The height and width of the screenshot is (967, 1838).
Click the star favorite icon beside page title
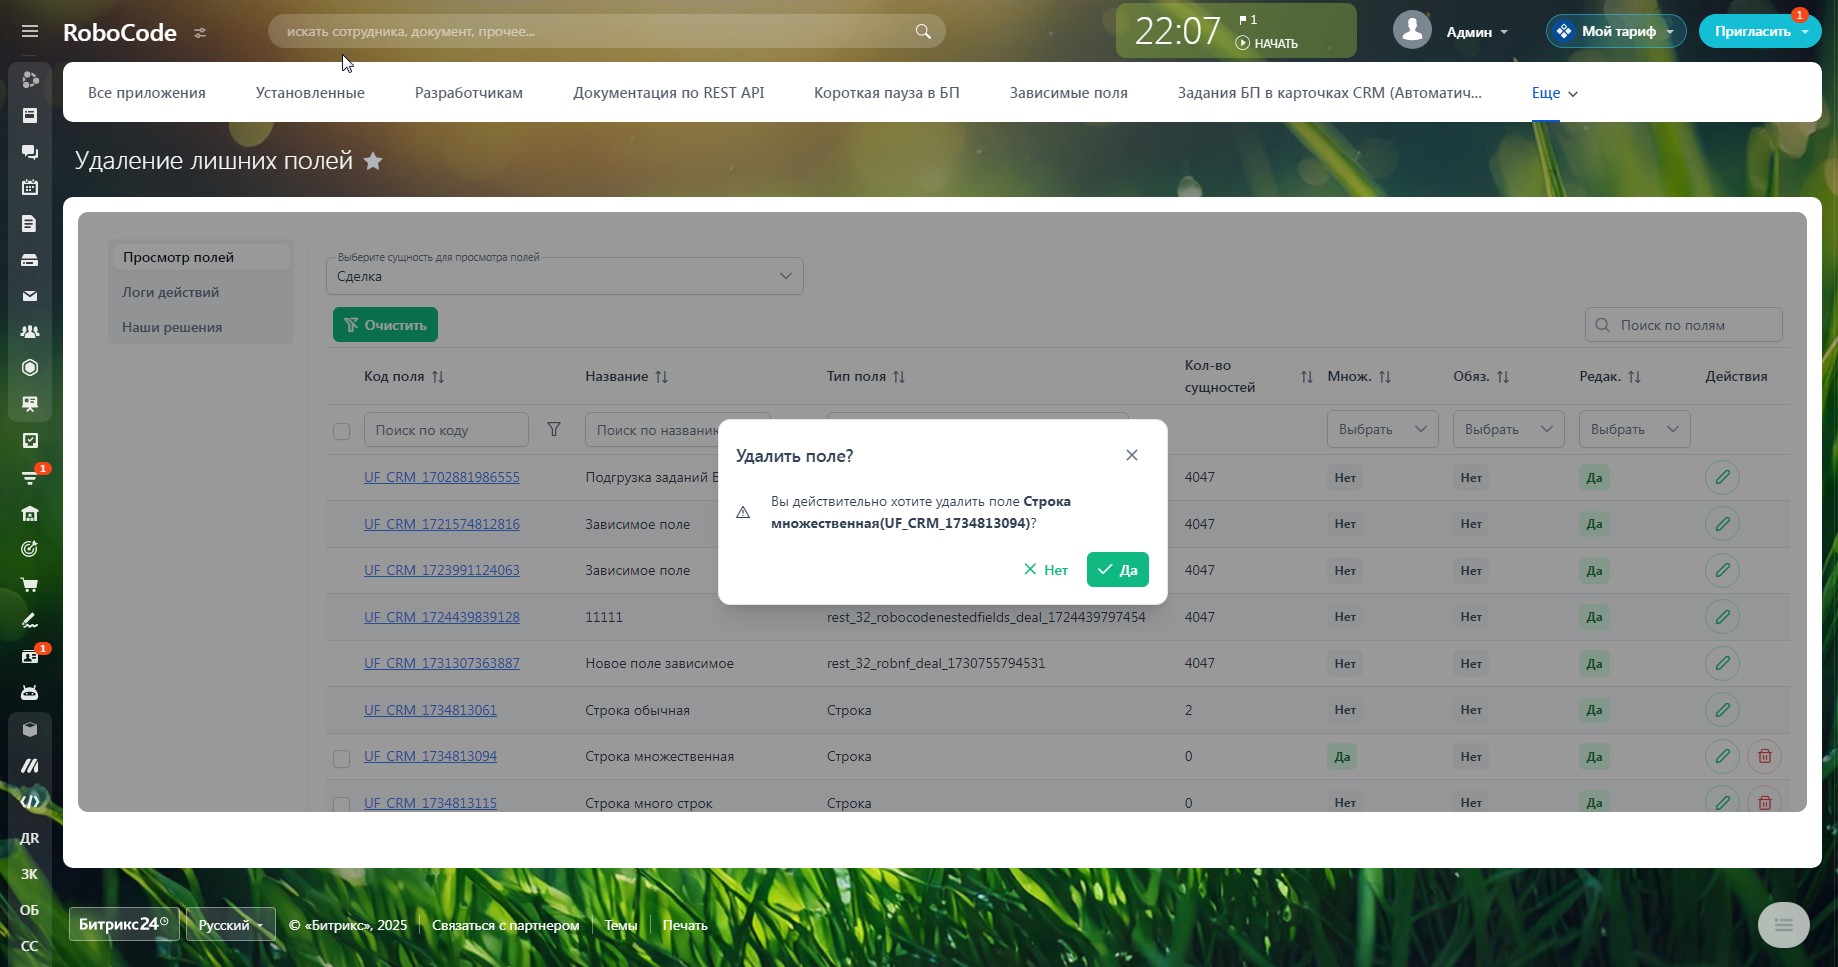point(373,161)
